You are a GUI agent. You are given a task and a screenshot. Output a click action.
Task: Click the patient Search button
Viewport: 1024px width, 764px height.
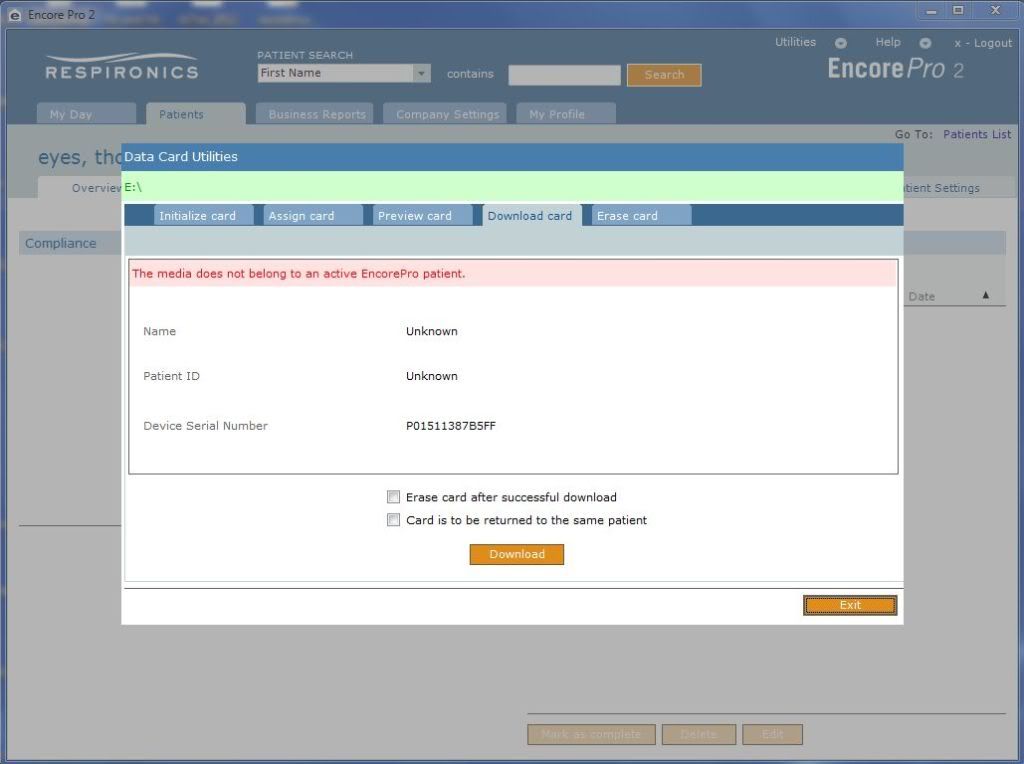(x=664, y=74)
